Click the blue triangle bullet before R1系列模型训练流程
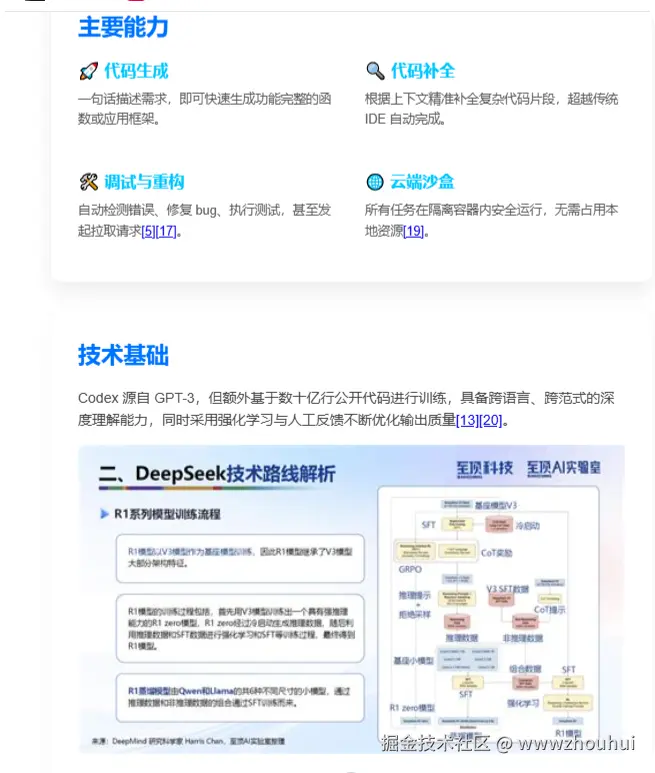 point(104,514)
